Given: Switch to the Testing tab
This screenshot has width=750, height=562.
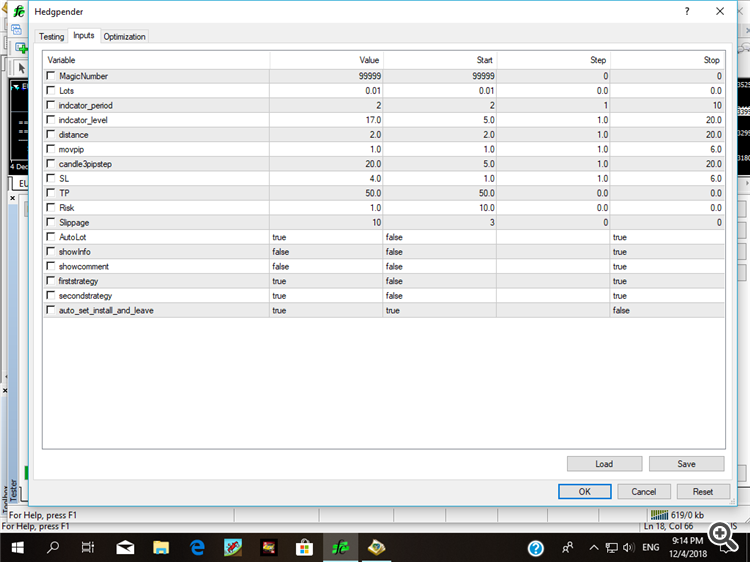Looking at the screenshot, I should click(51, 36).
